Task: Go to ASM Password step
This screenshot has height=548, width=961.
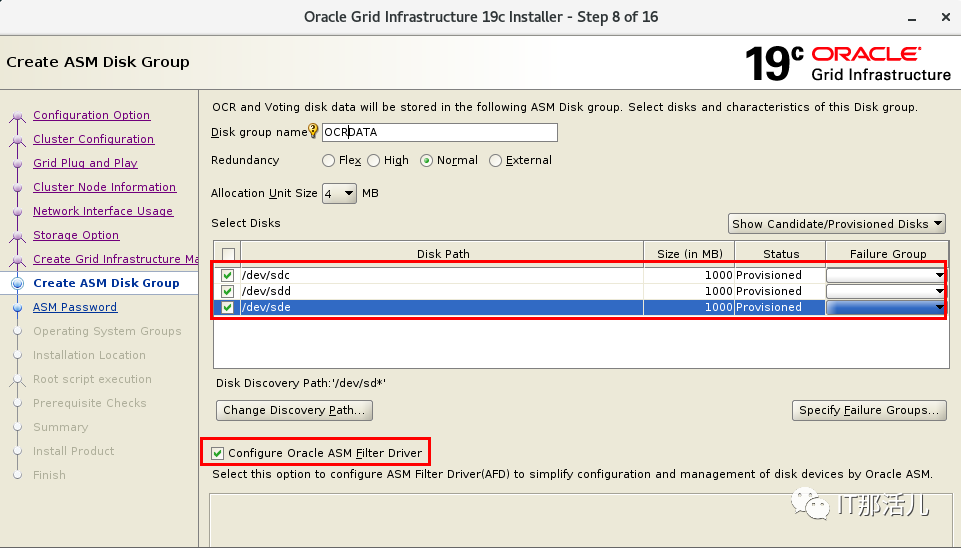Action: (75, 307)
